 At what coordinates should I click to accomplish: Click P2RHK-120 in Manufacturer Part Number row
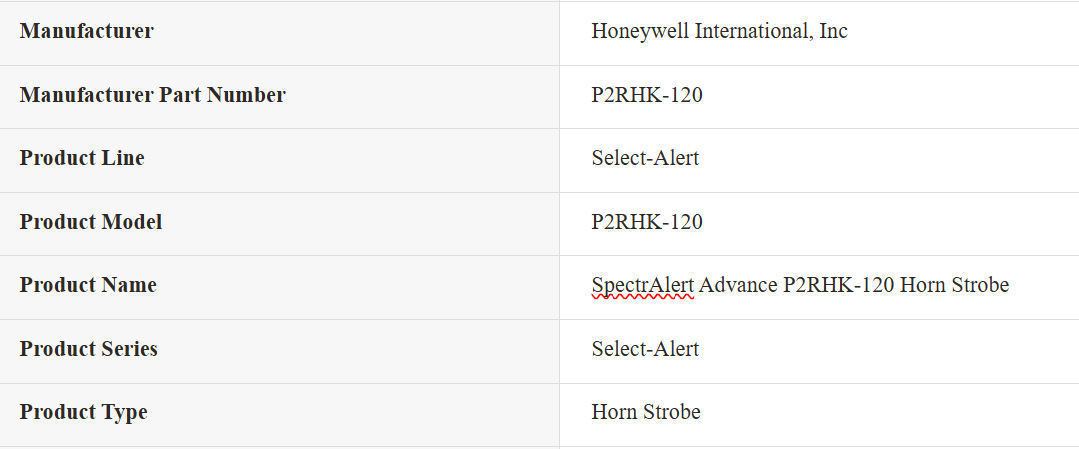[647, 95]
